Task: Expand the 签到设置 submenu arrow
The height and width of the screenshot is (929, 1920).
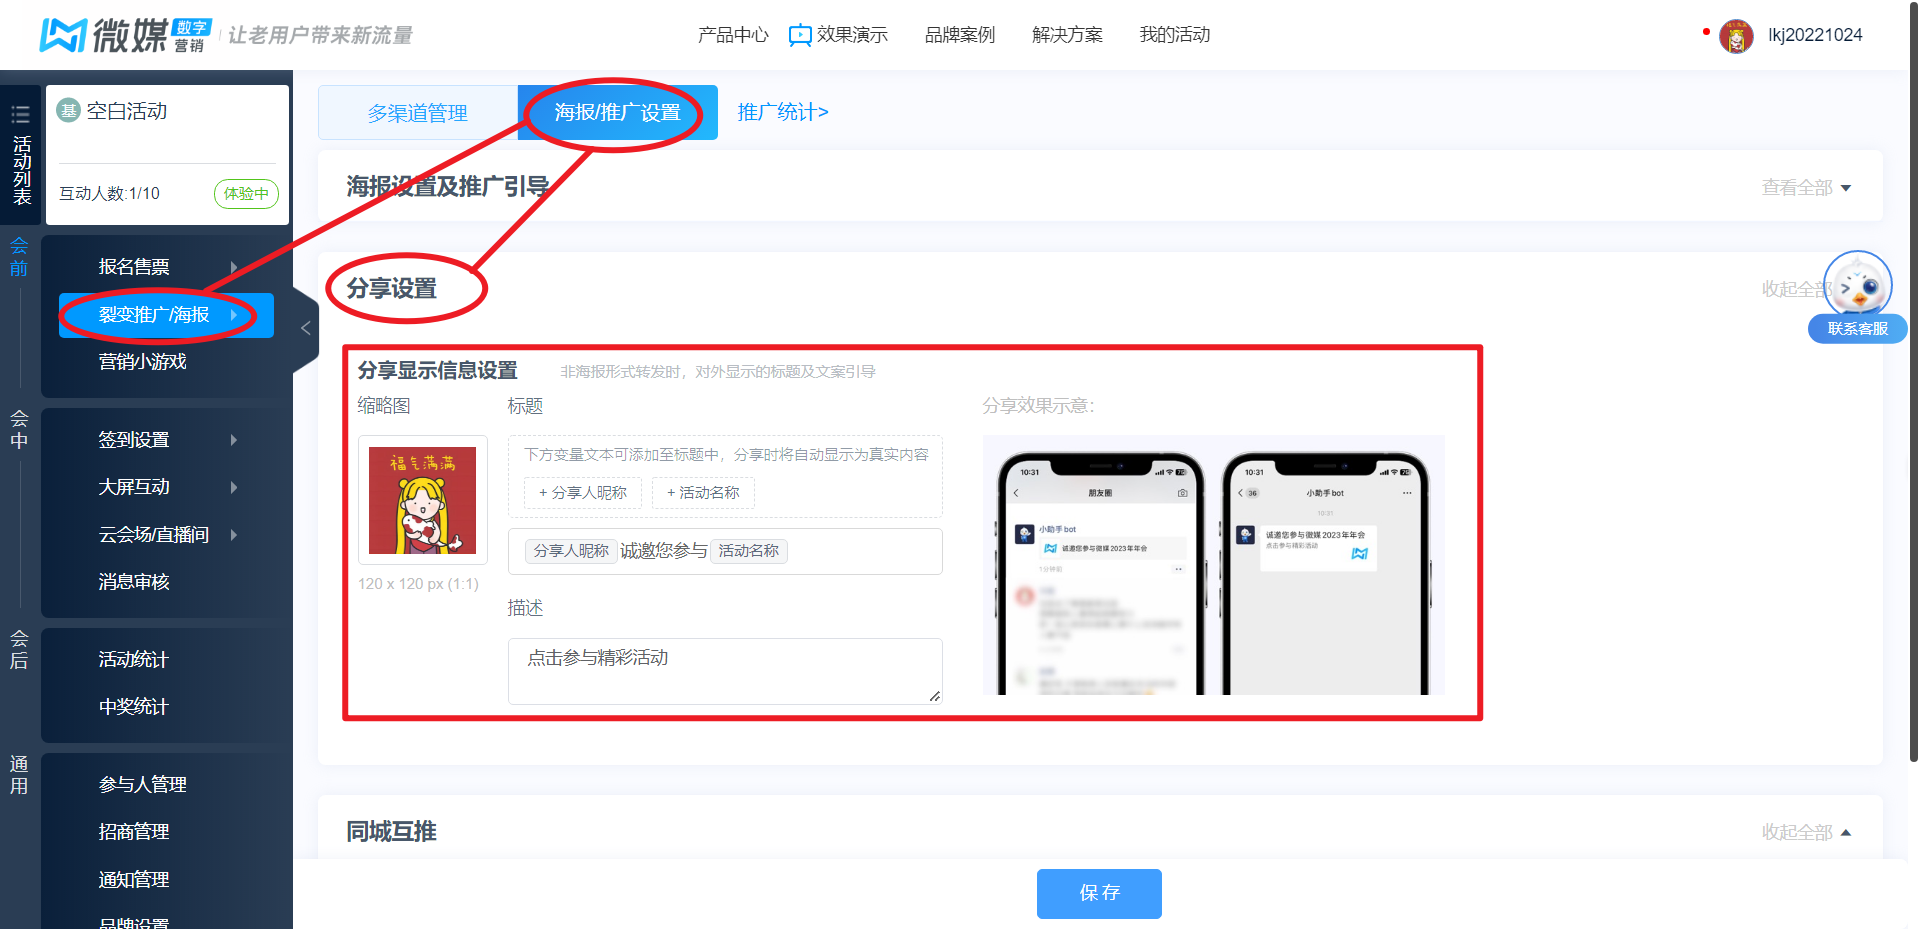Action: [234, 440]
